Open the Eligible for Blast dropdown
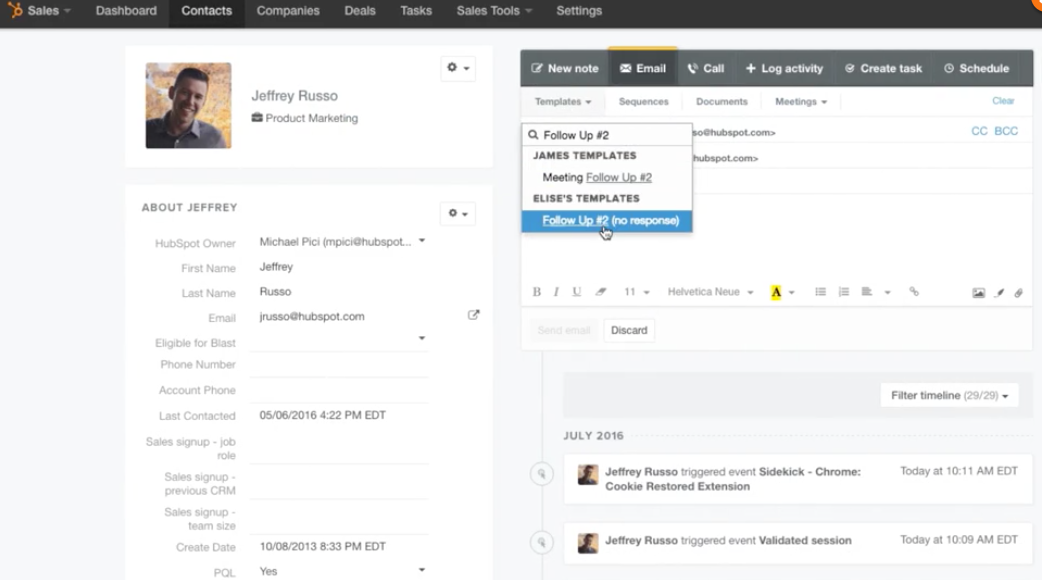The width and height of the screenshot is (1042, 580). point(342,339)
